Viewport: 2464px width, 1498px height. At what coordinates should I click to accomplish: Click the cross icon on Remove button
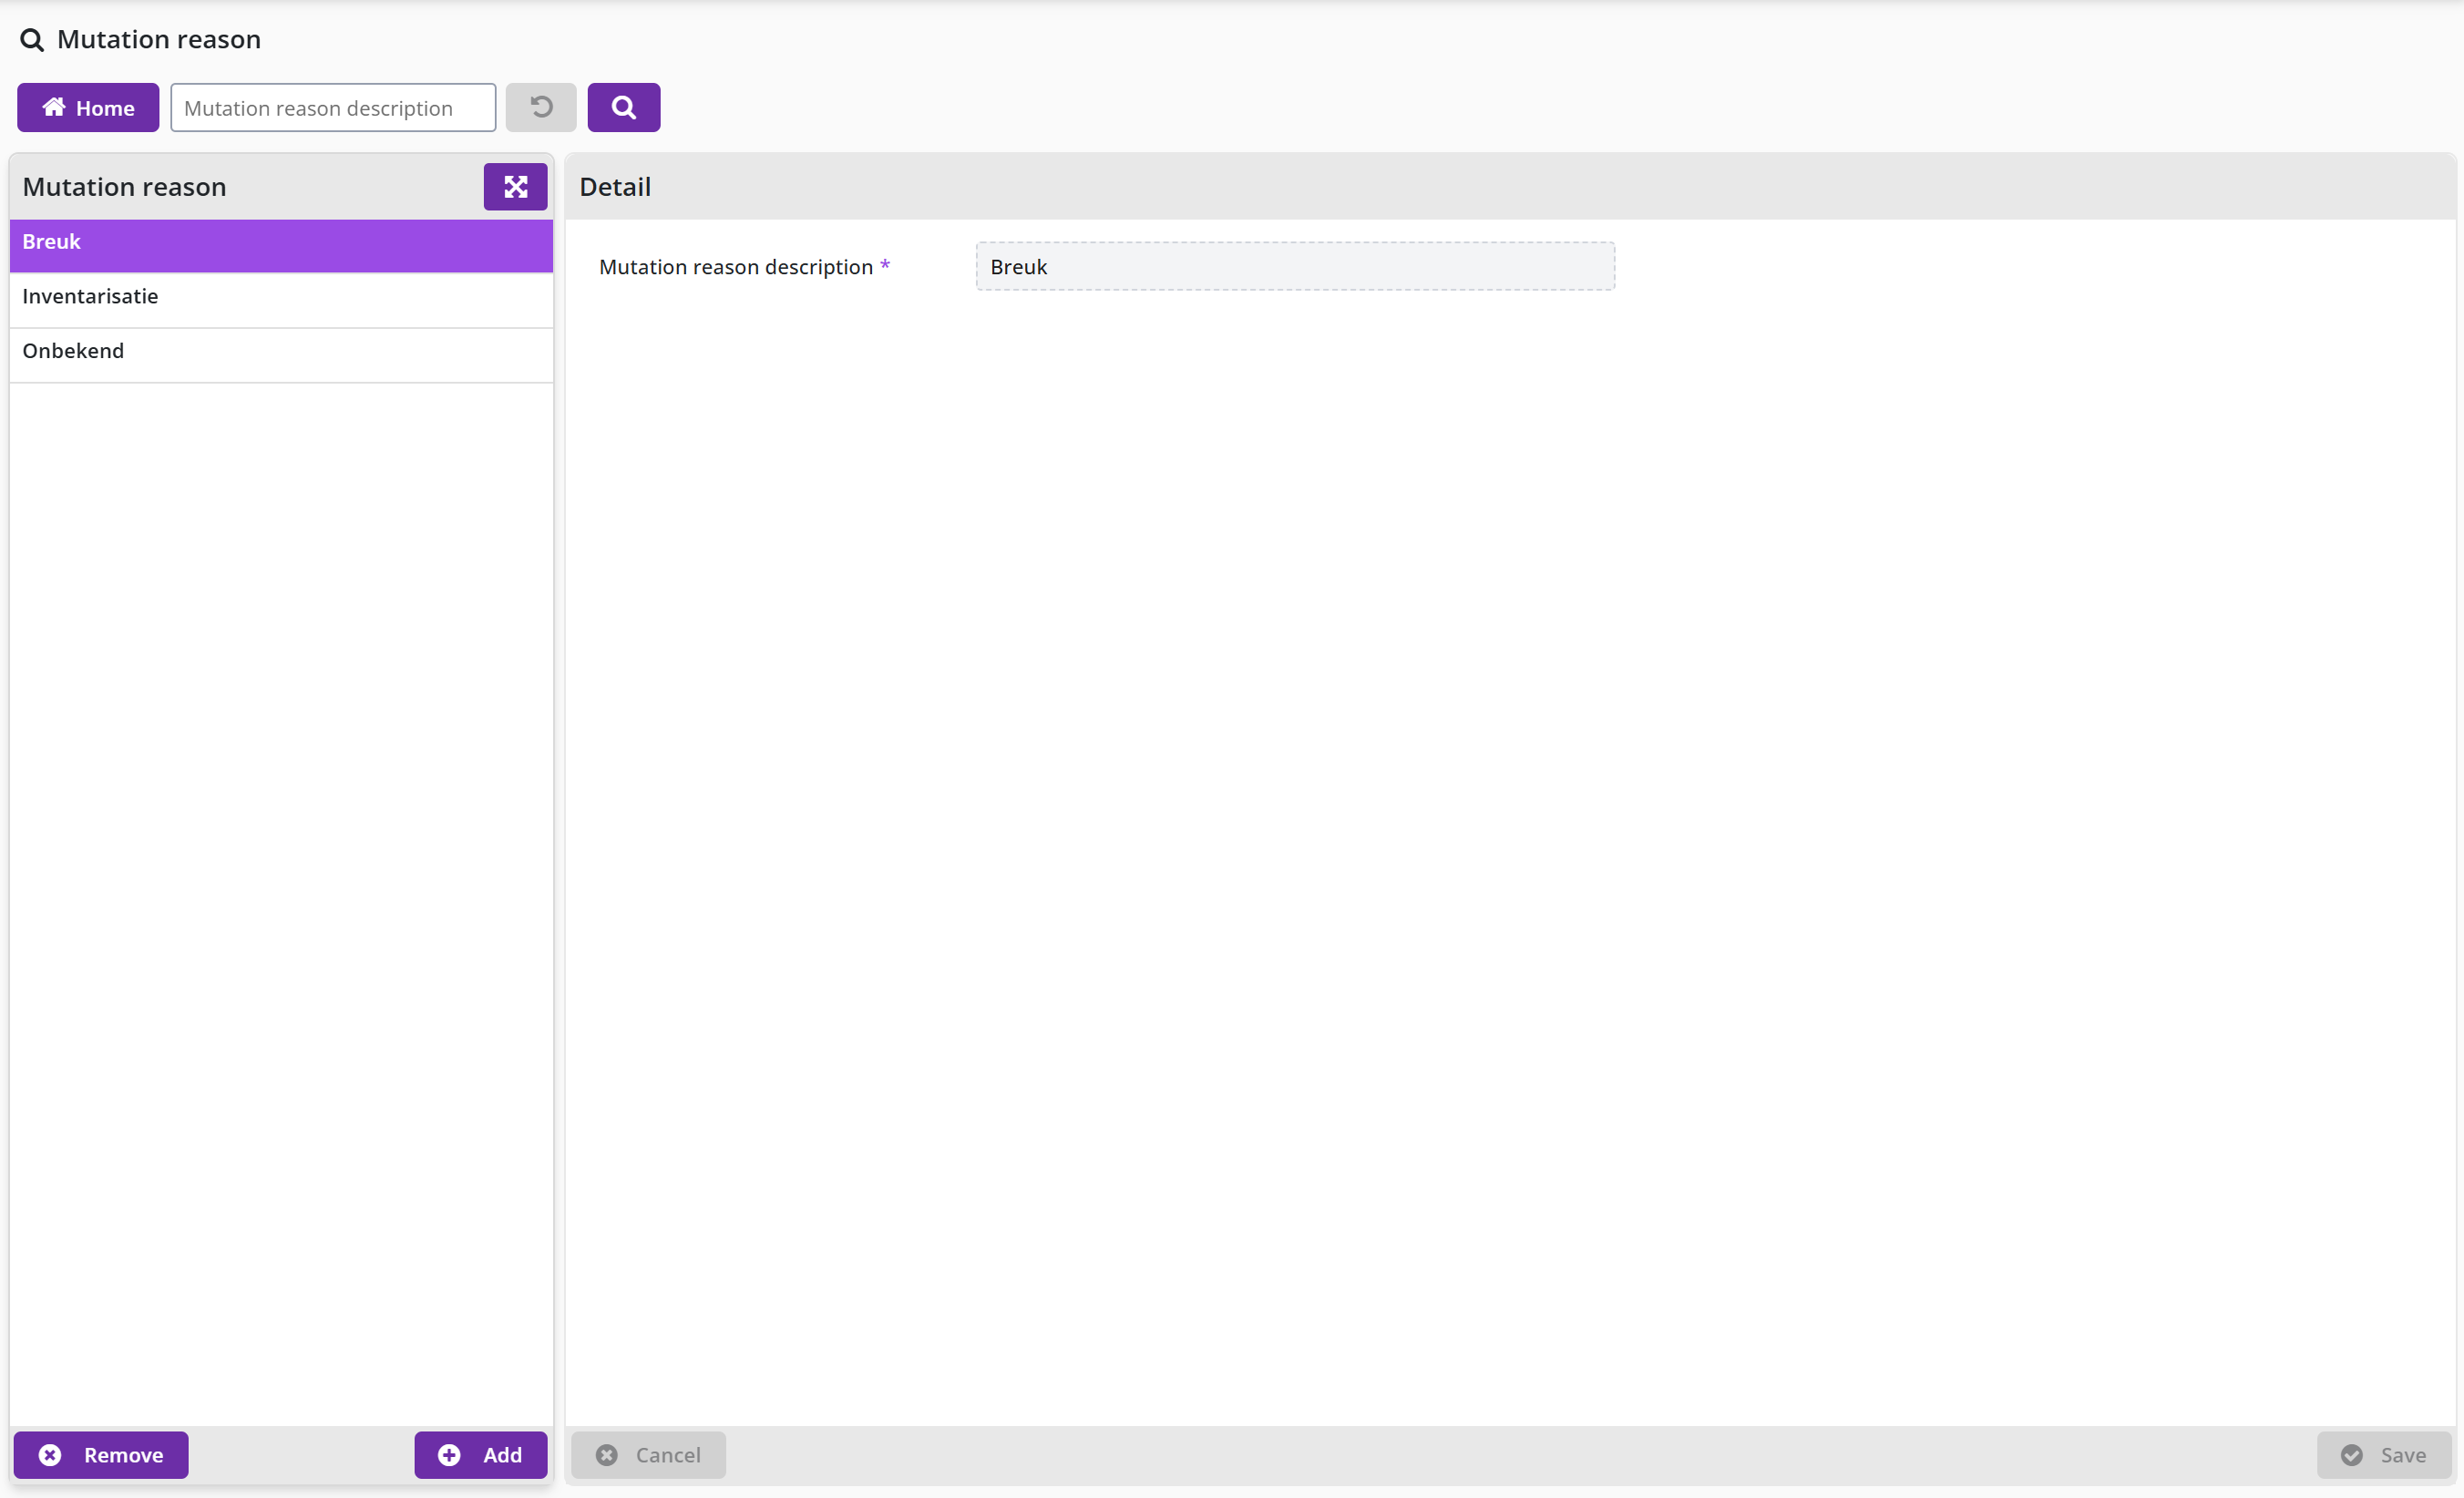pyautogui.click(x=50, y=1455)
